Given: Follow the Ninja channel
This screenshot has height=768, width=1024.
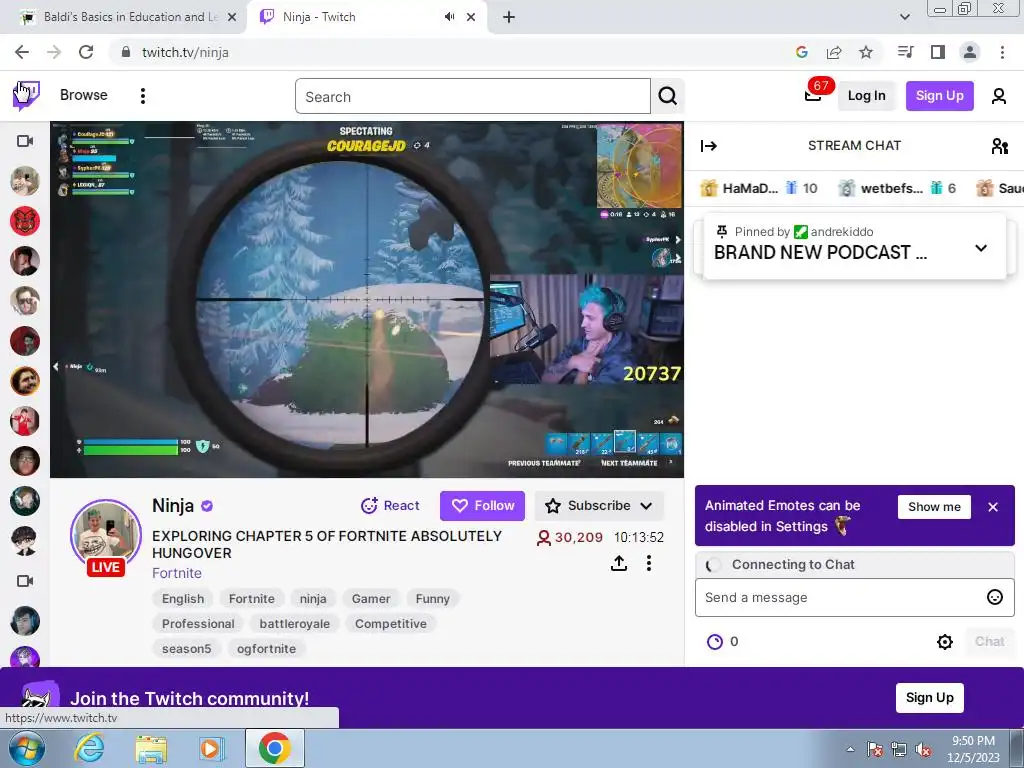Looking at the screenshot, I should 482,505.
